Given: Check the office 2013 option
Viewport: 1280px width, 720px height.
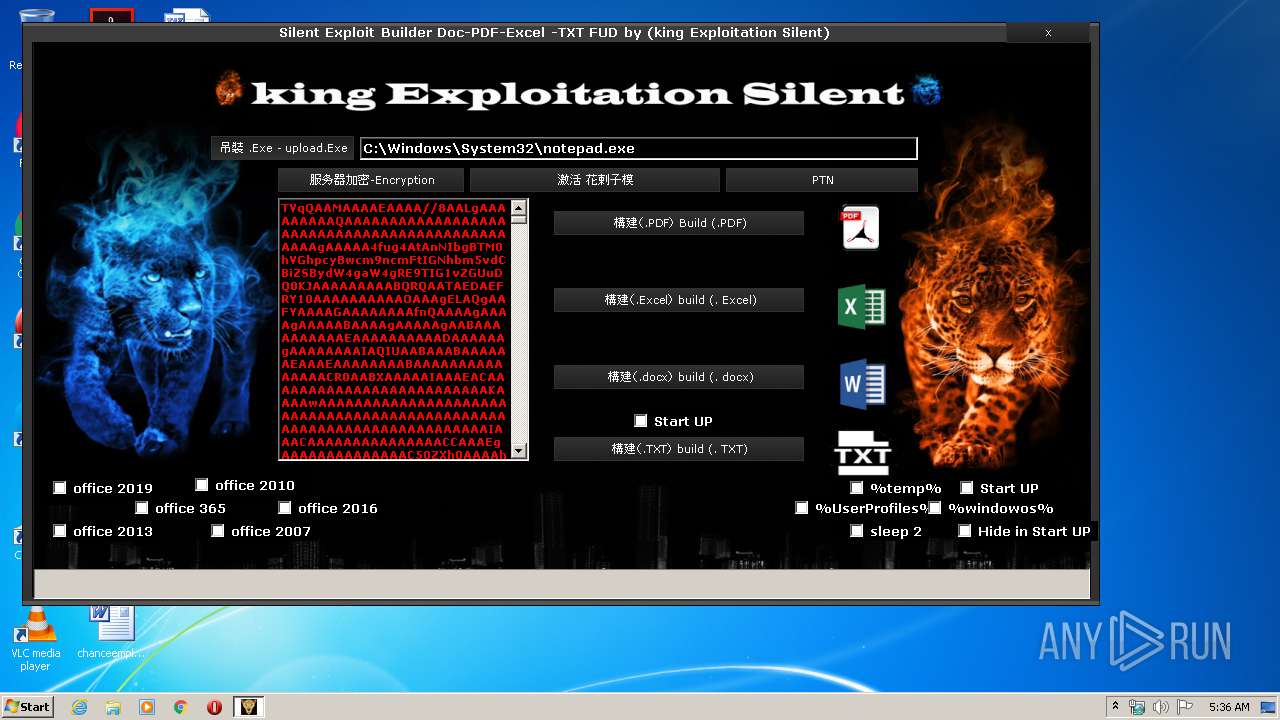Looking at the screenshot, I should pos(60,531).
